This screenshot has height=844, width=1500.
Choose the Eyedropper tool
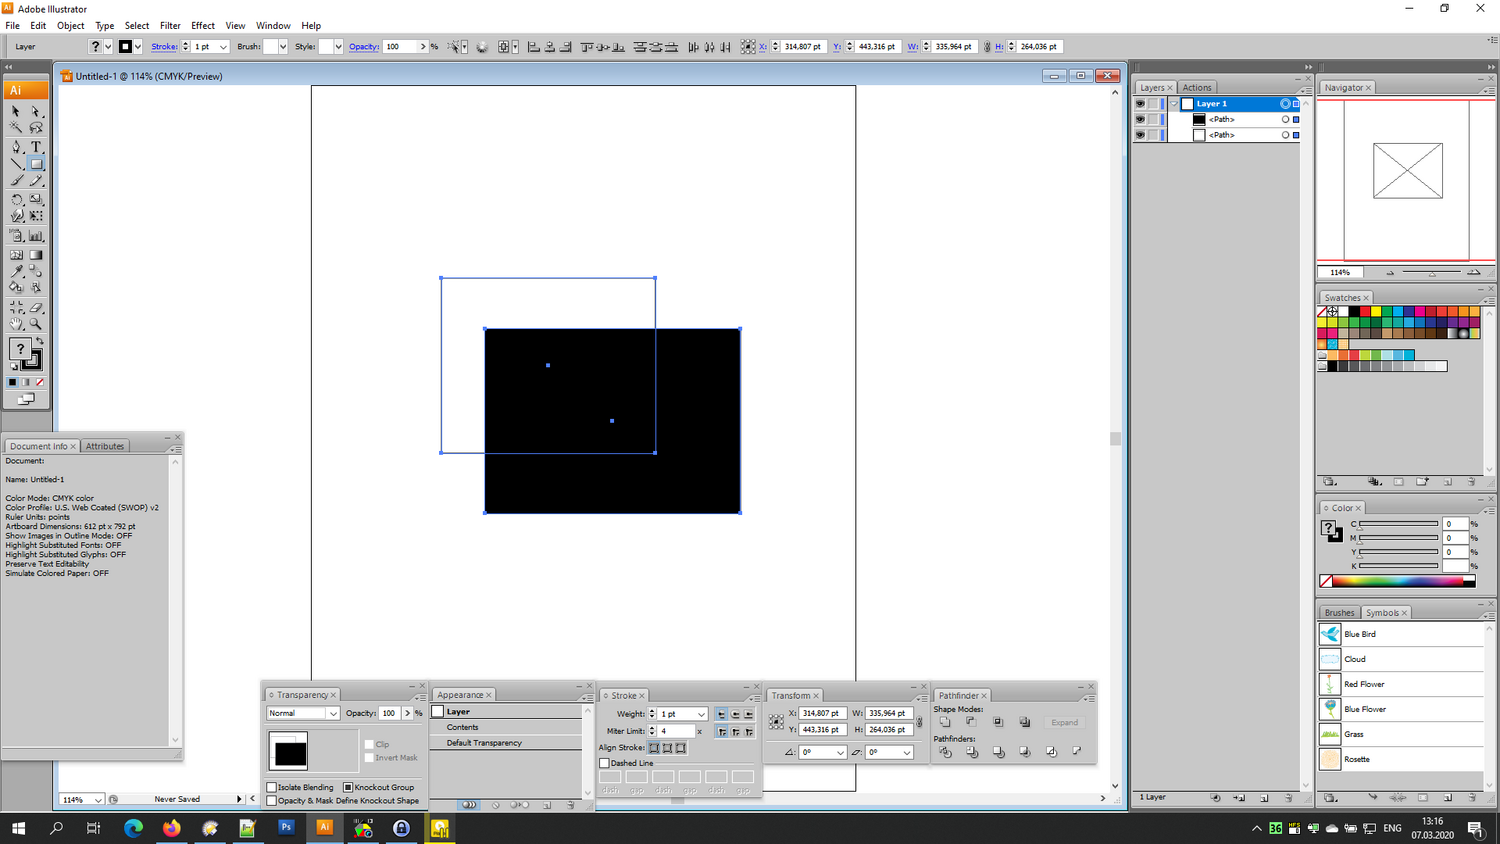coord(16,271)
